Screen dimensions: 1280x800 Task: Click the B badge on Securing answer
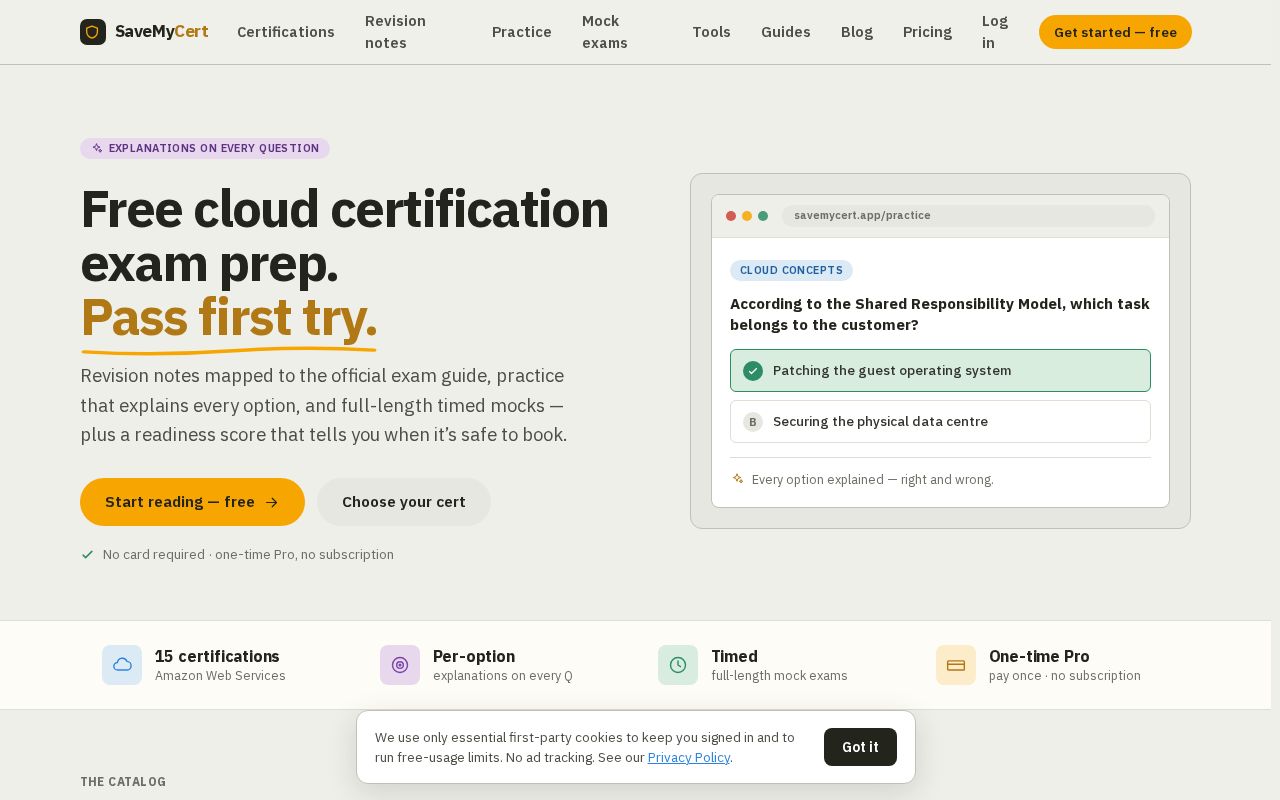click(753, 422)
